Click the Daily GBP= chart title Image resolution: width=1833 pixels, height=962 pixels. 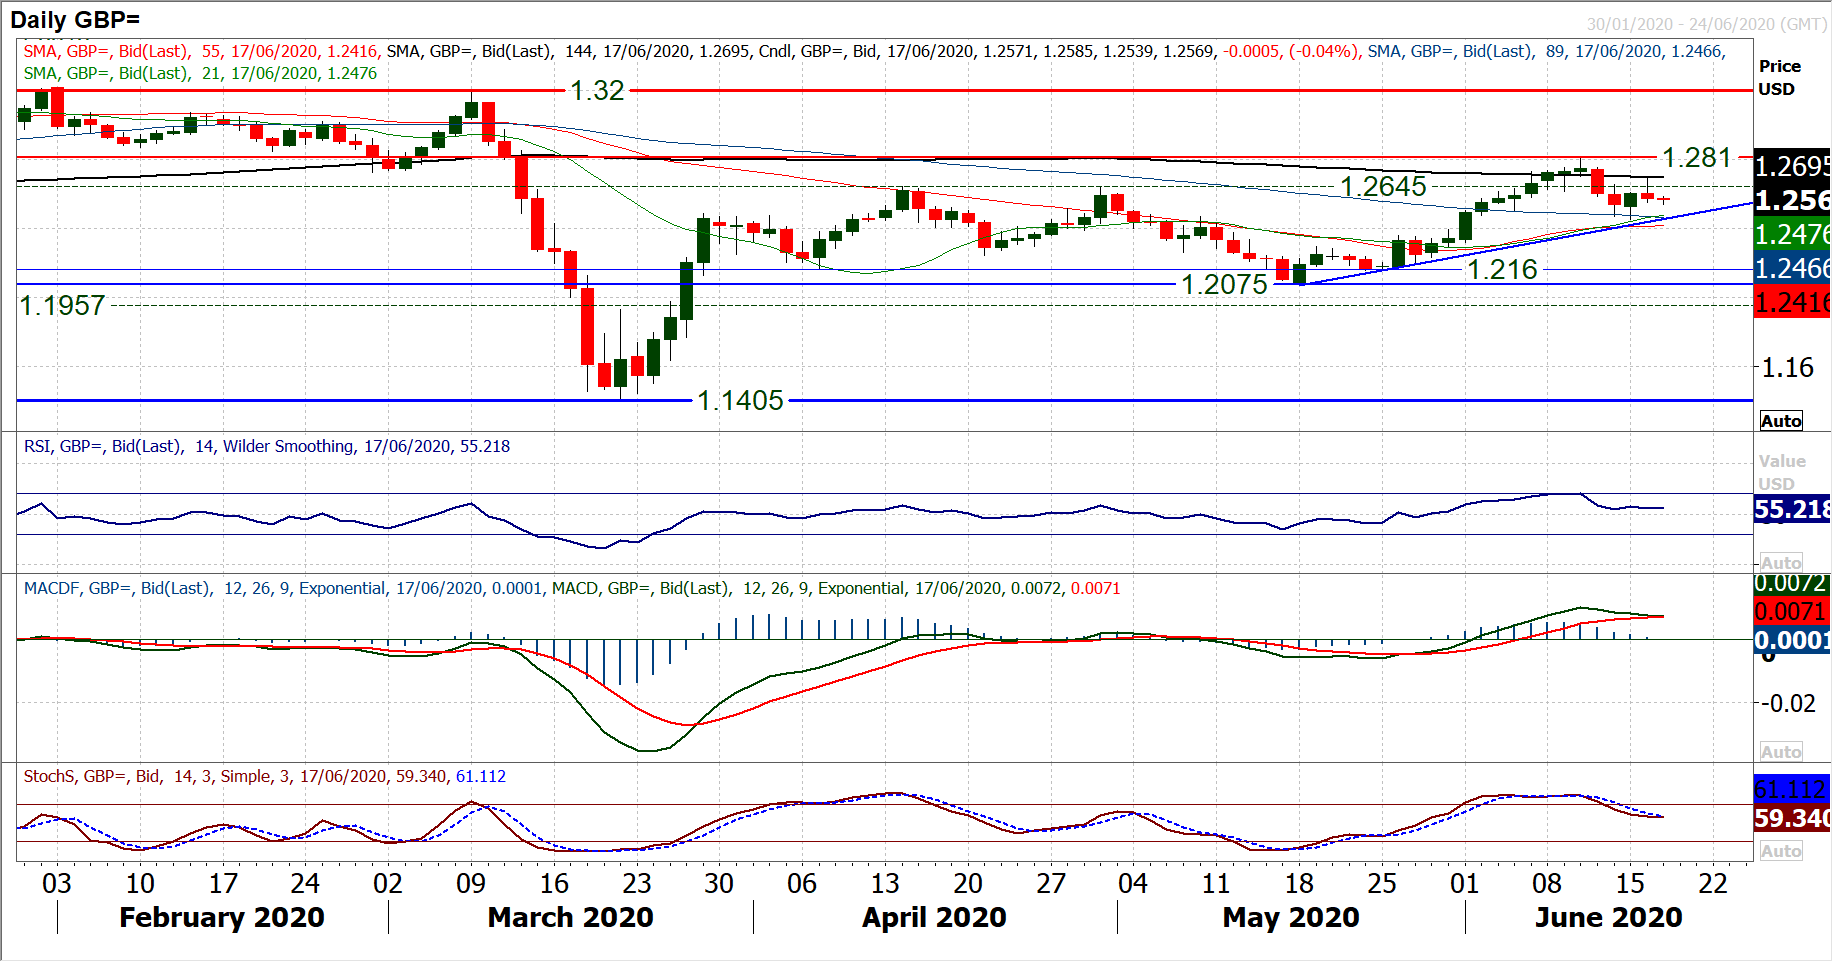coord(75,19)
